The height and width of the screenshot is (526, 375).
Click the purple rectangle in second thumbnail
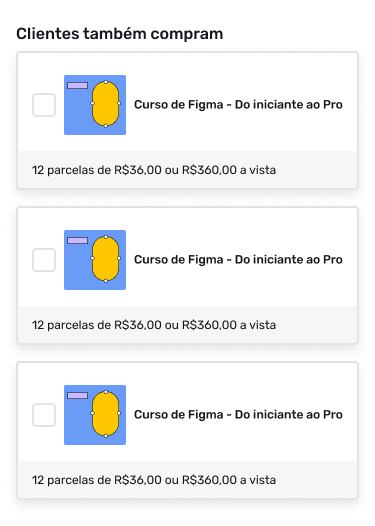coord(77,241)
